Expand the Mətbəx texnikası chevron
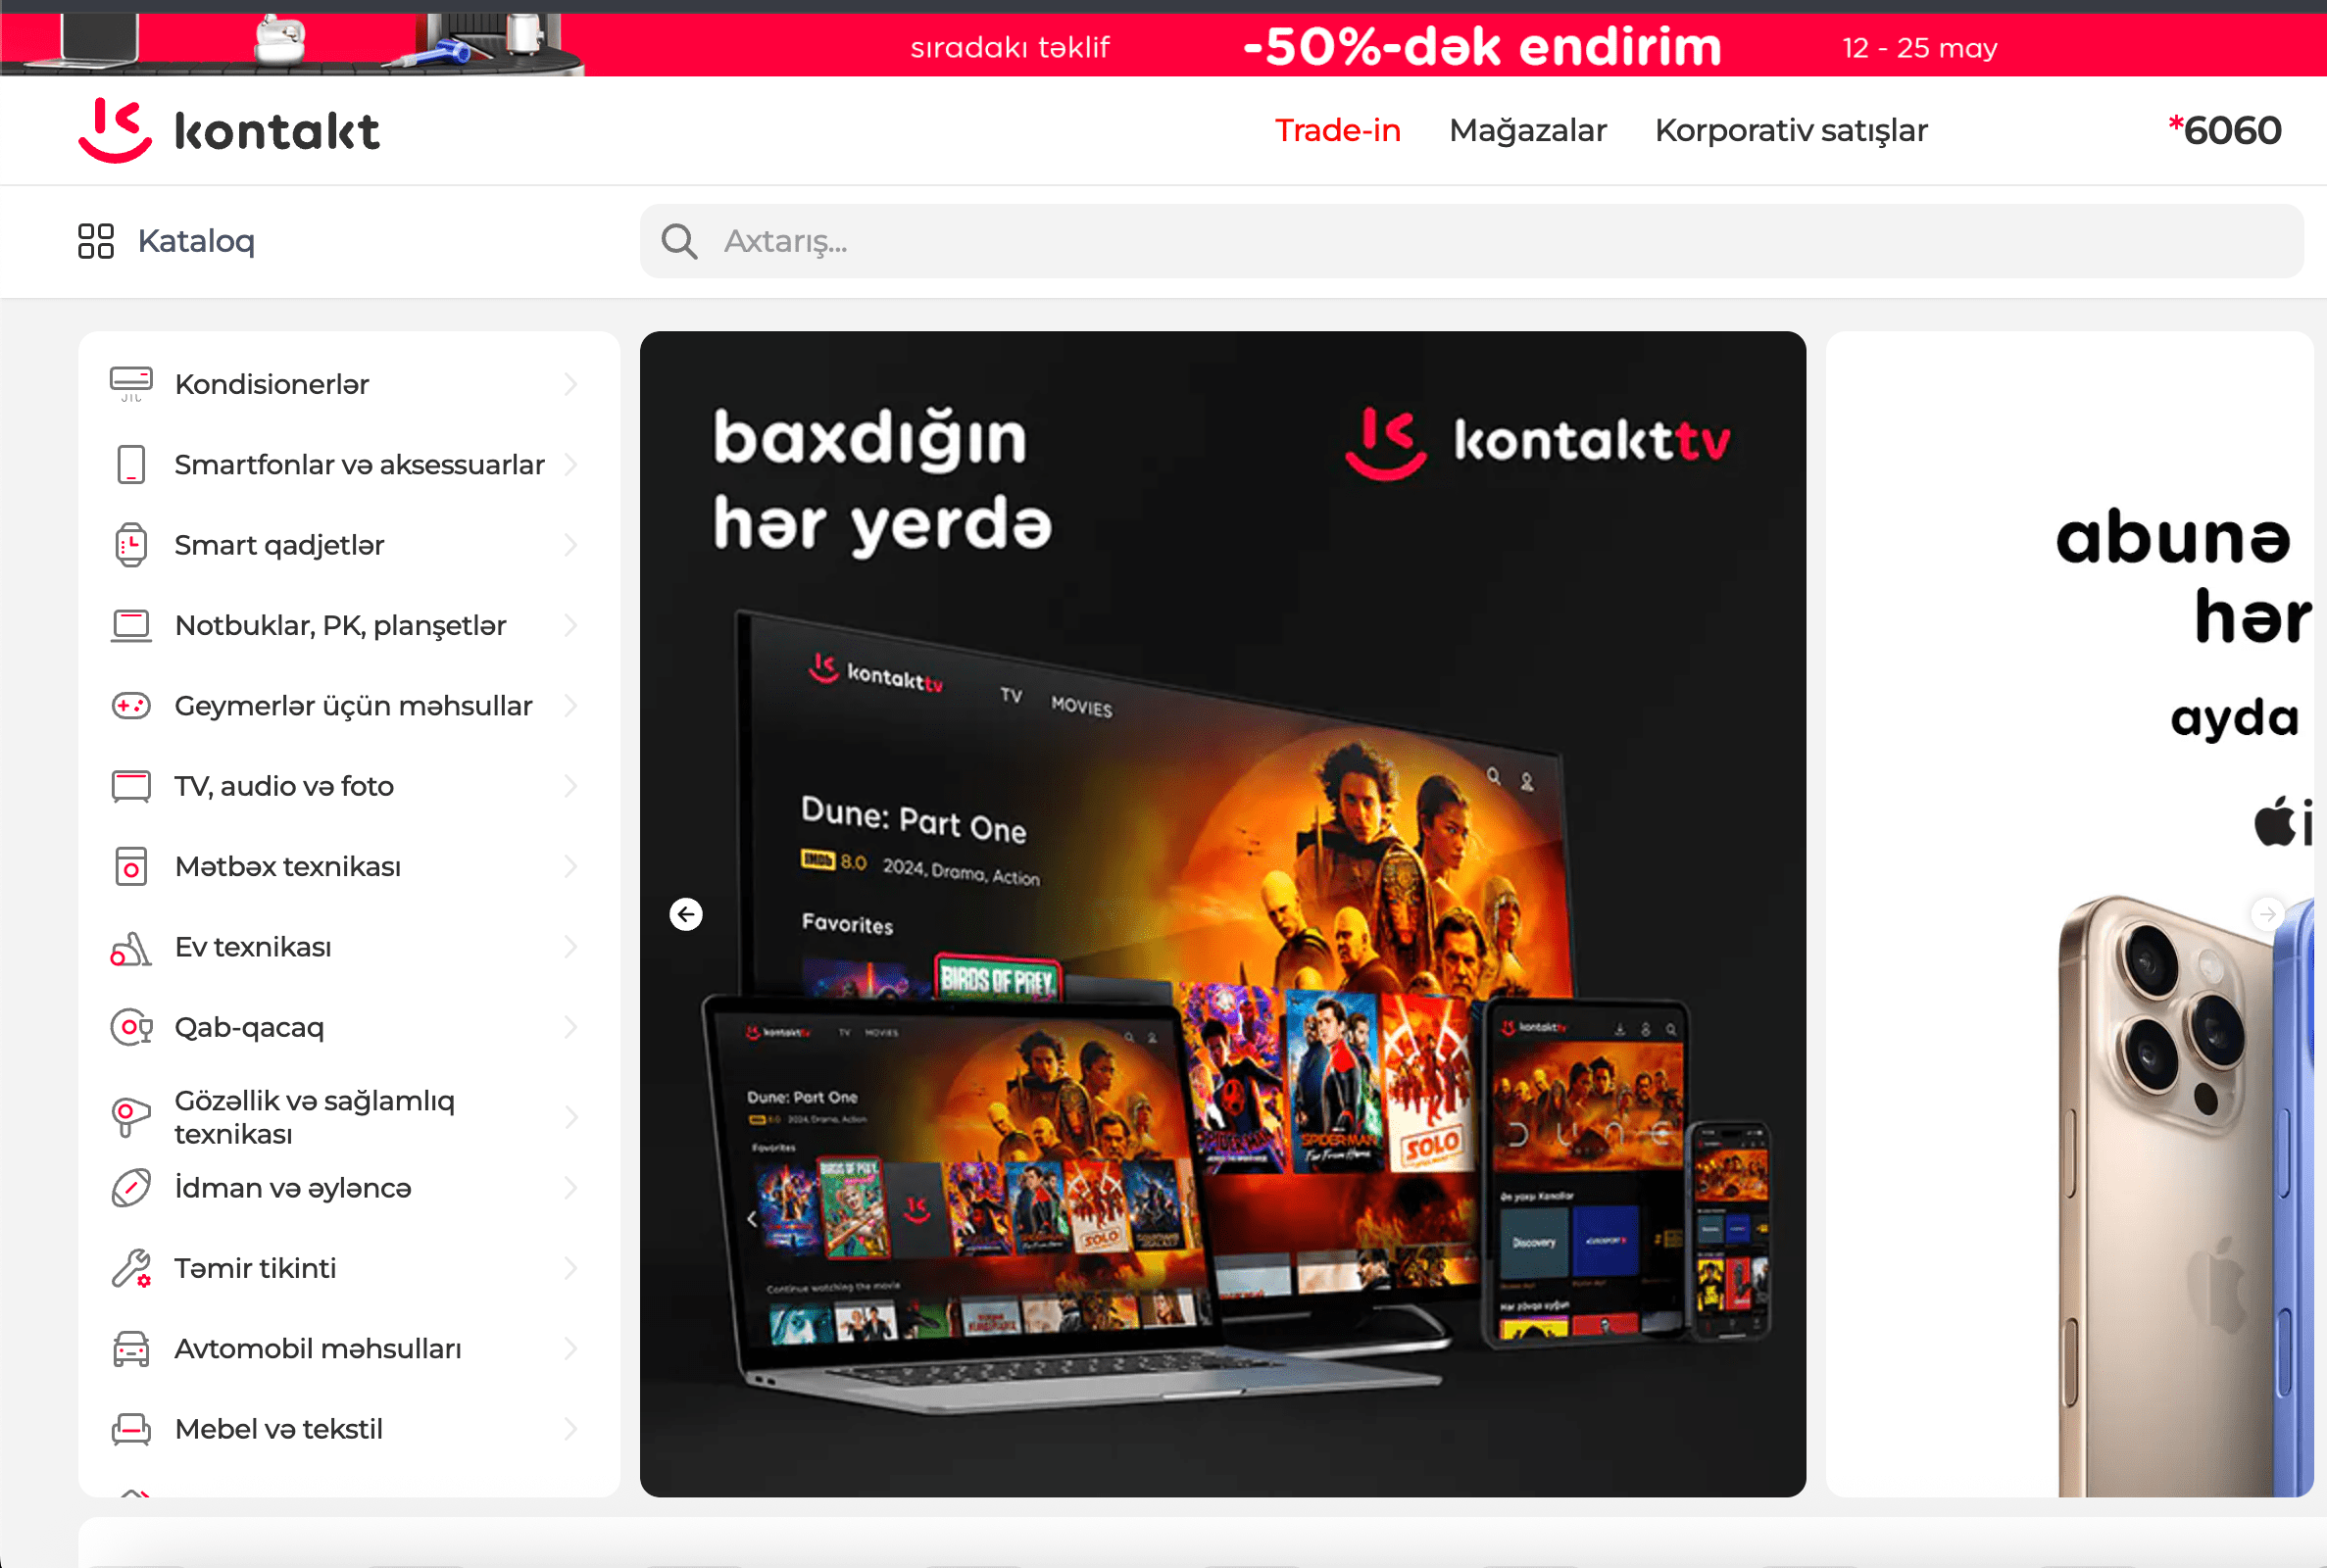This screenshot has width=2327, height=1568. point(571,867)
